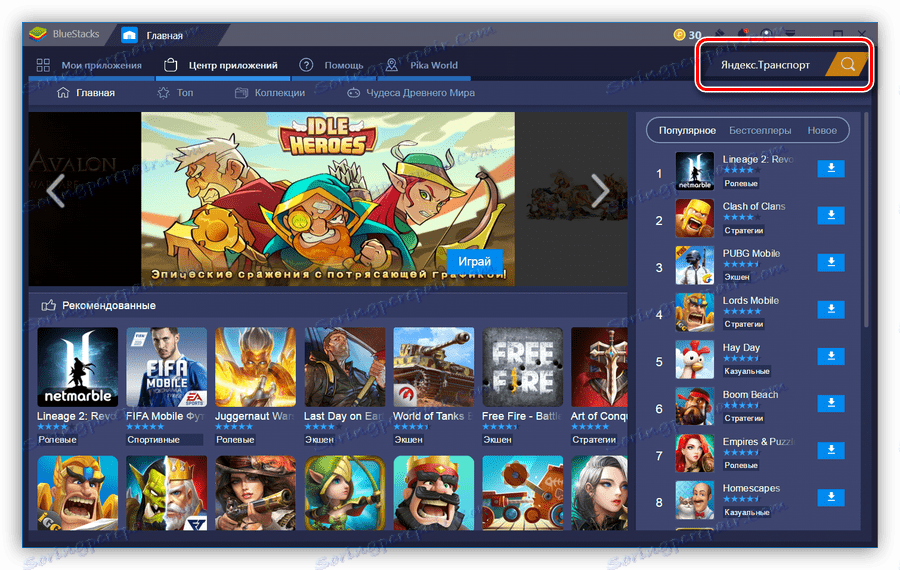
Task: Select the Новое filter
Action: [822, 130]
